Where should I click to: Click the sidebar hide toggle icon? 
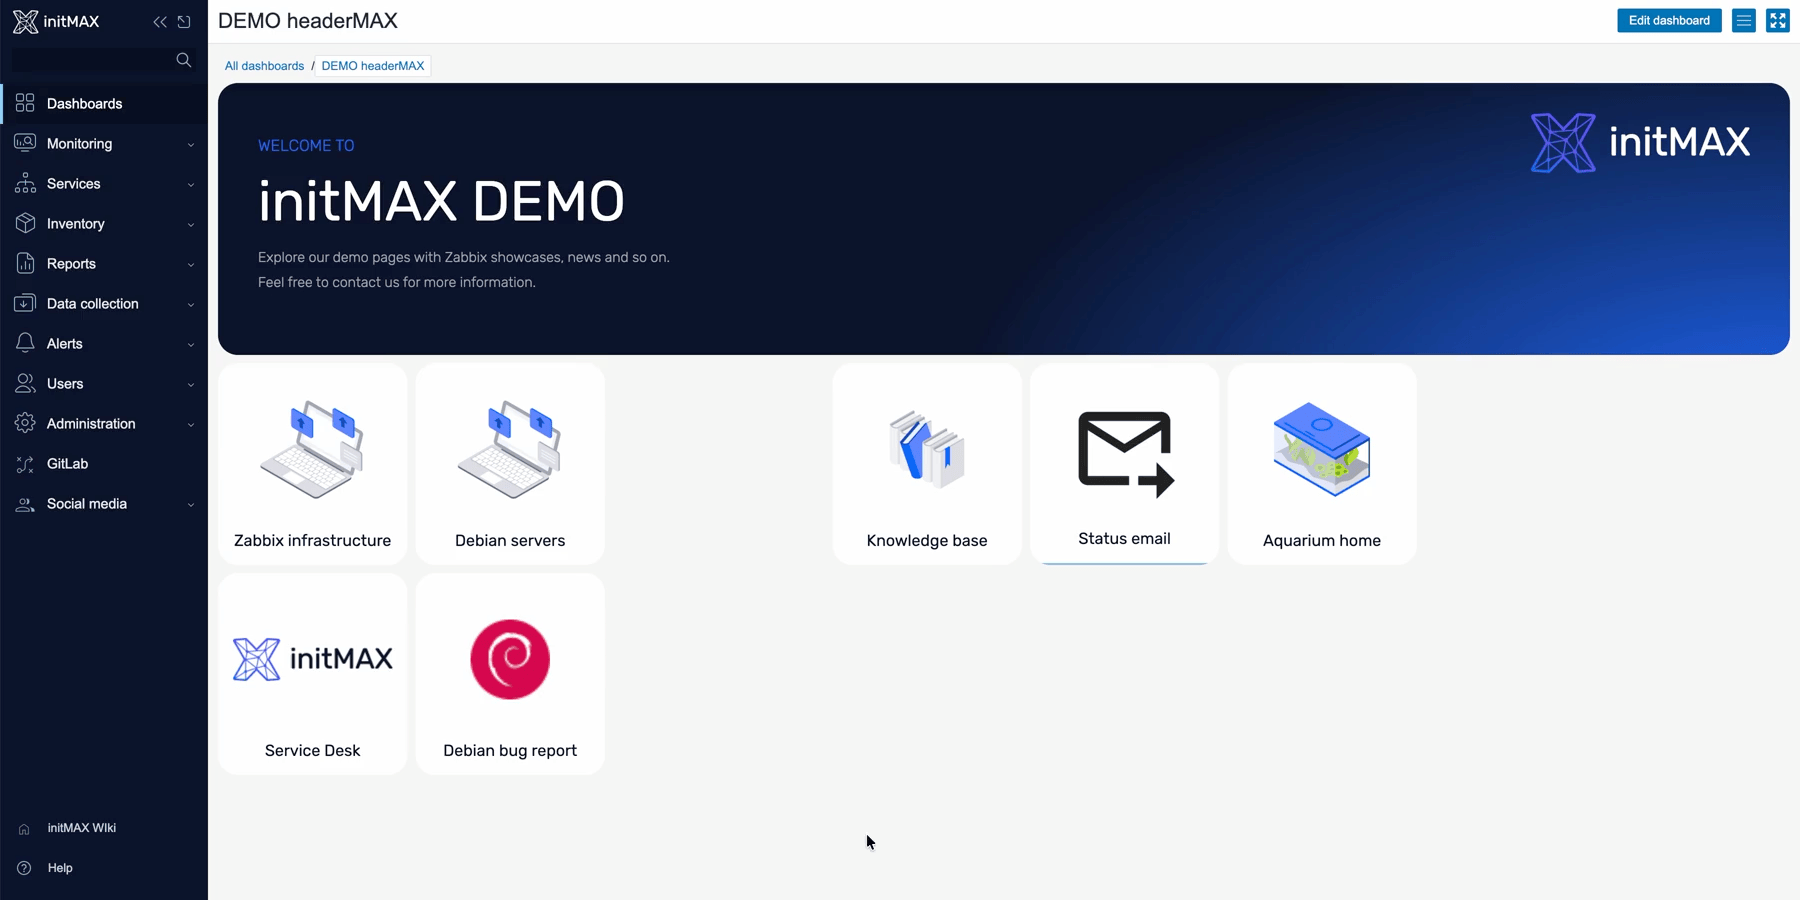[x=184, y=22]
